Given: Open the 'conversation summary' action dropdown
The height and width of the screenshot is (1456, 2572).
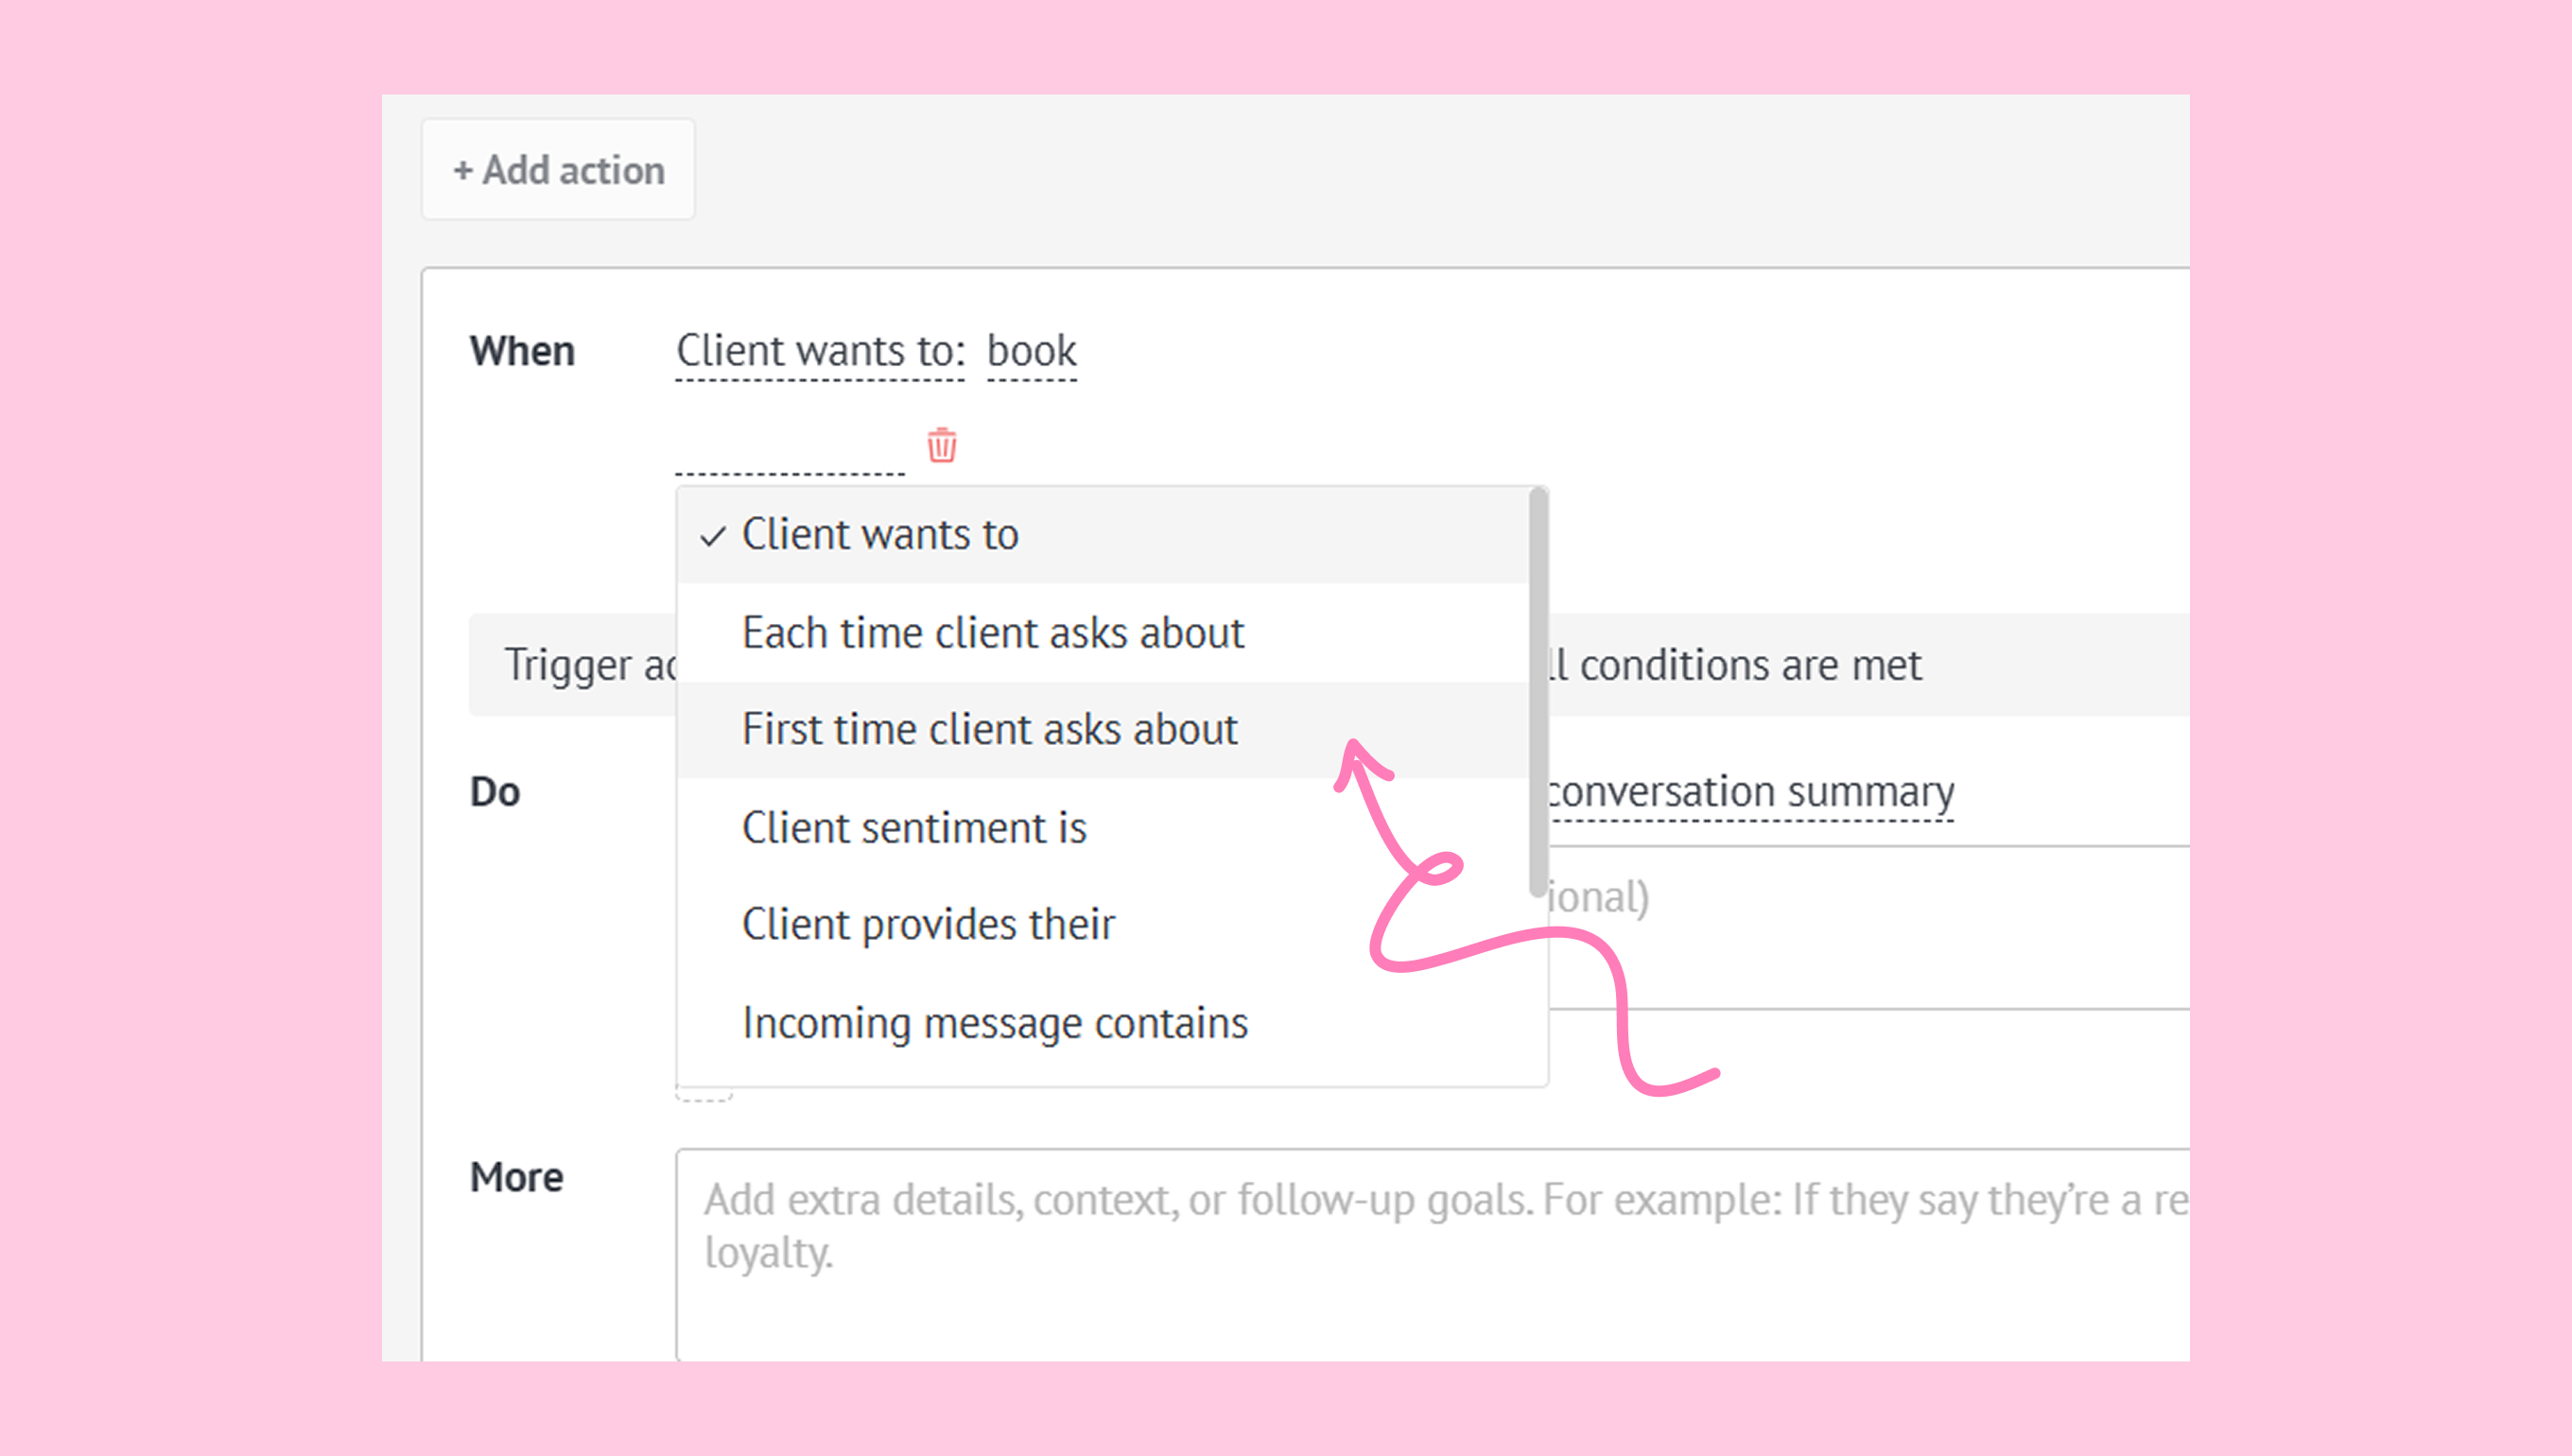Looking at the screenshot, I should (1750, 792).
